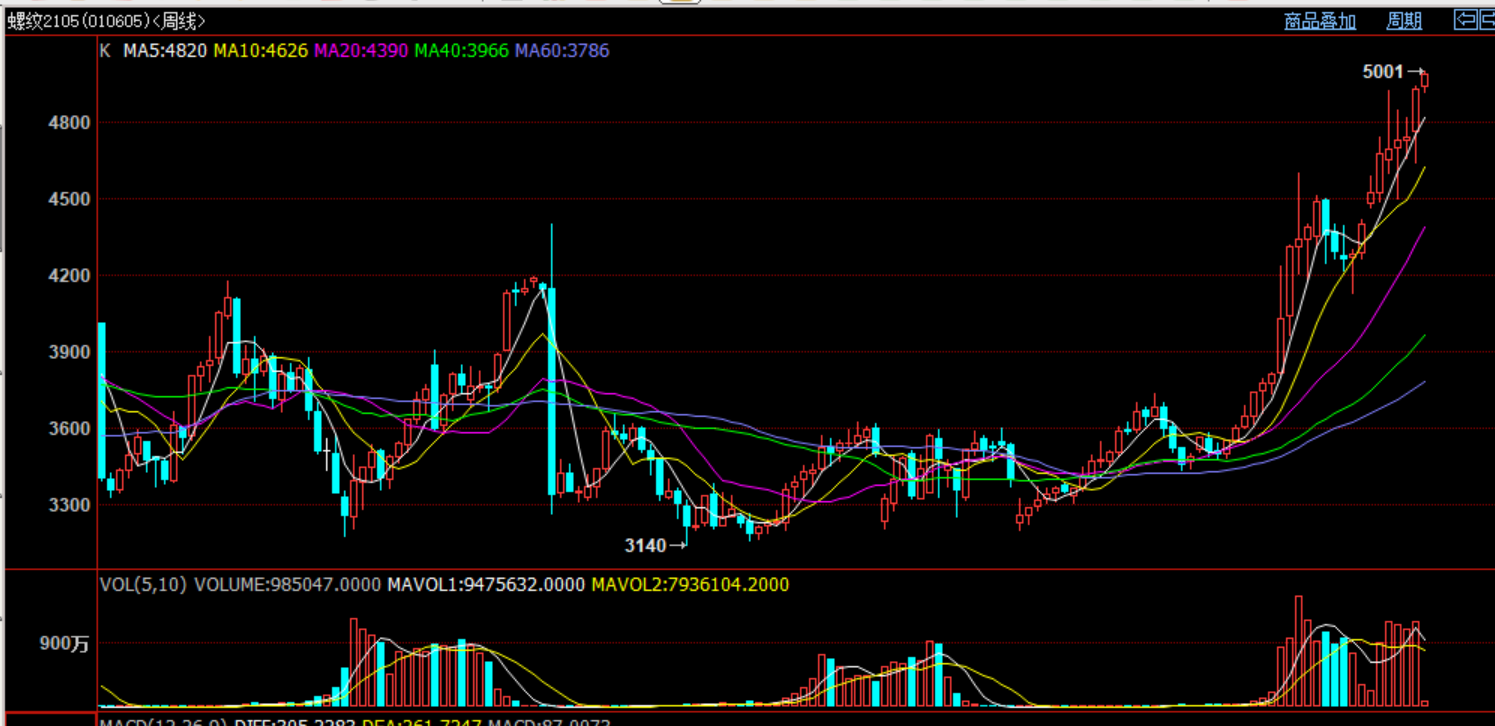Click the MAVOL1:9475632.0000 value

coord(486,585)
